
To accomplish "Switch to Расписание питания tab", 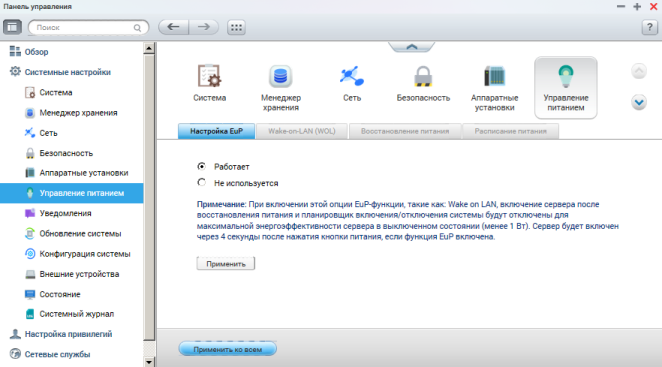I will (510, 131).
